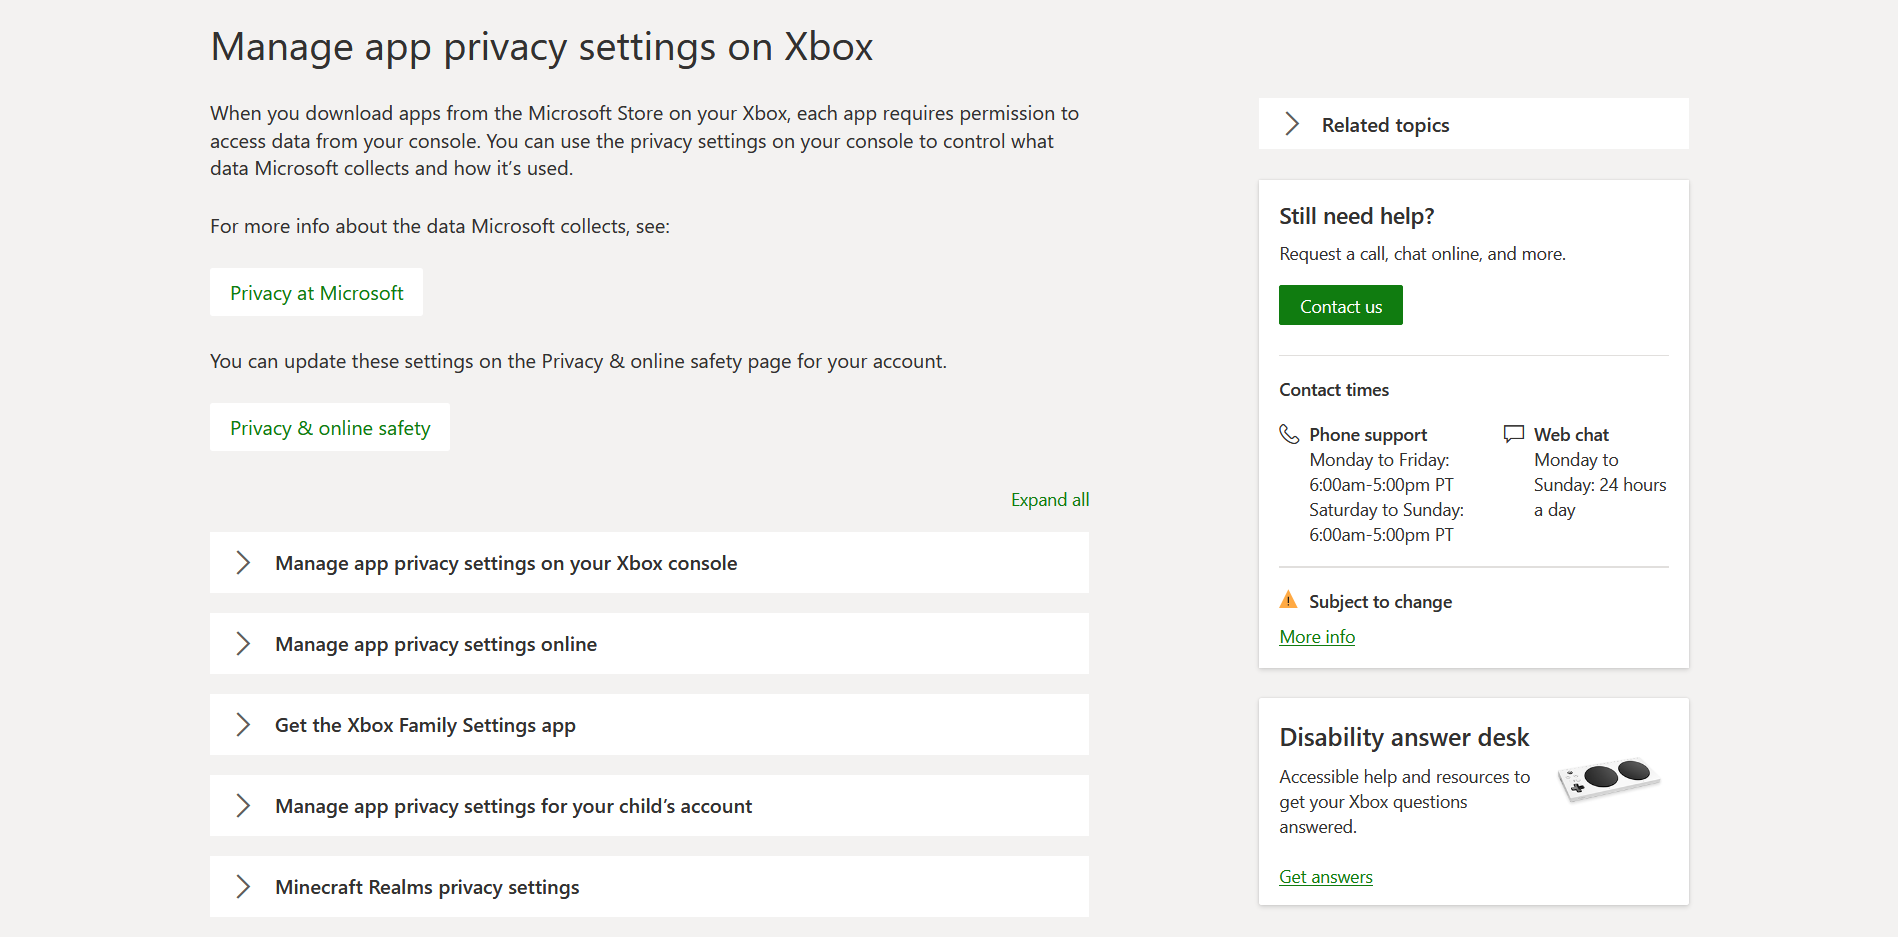Click the chevron icon next to Minecraft Realms privacy settings

pyautogui.click(x=243, y=886)
